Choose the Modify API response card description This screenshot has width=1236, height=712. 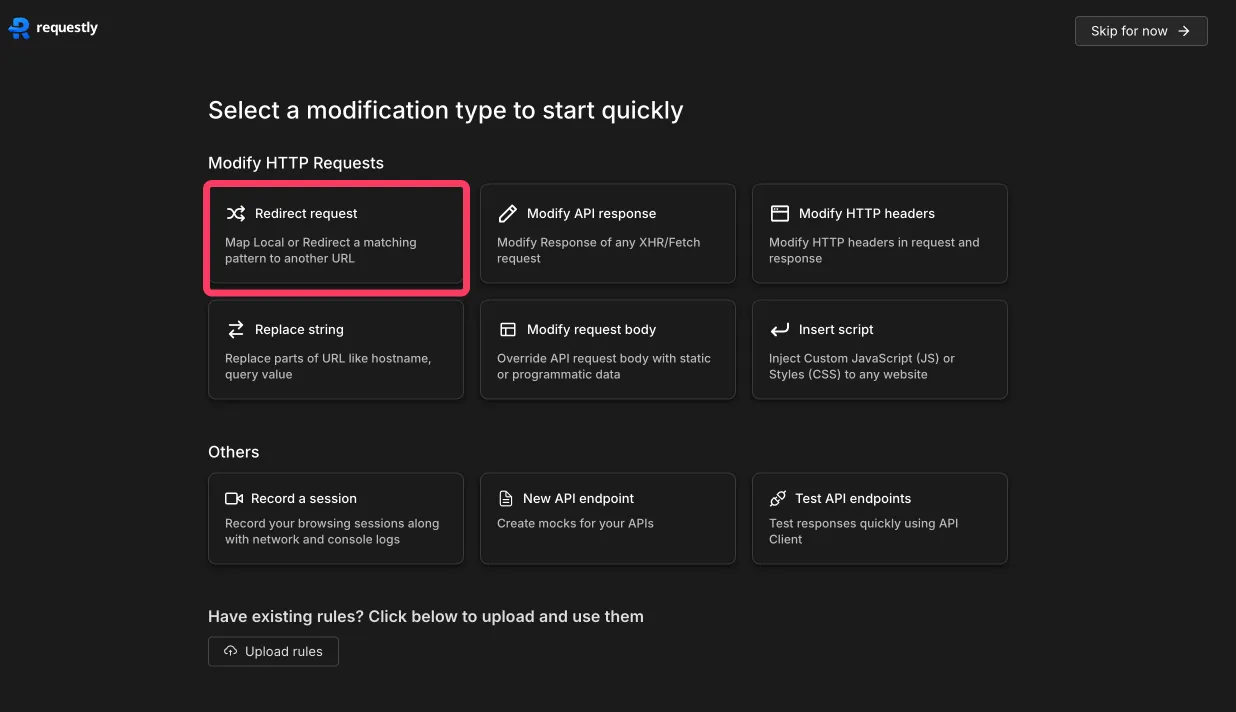coord(598,250)
